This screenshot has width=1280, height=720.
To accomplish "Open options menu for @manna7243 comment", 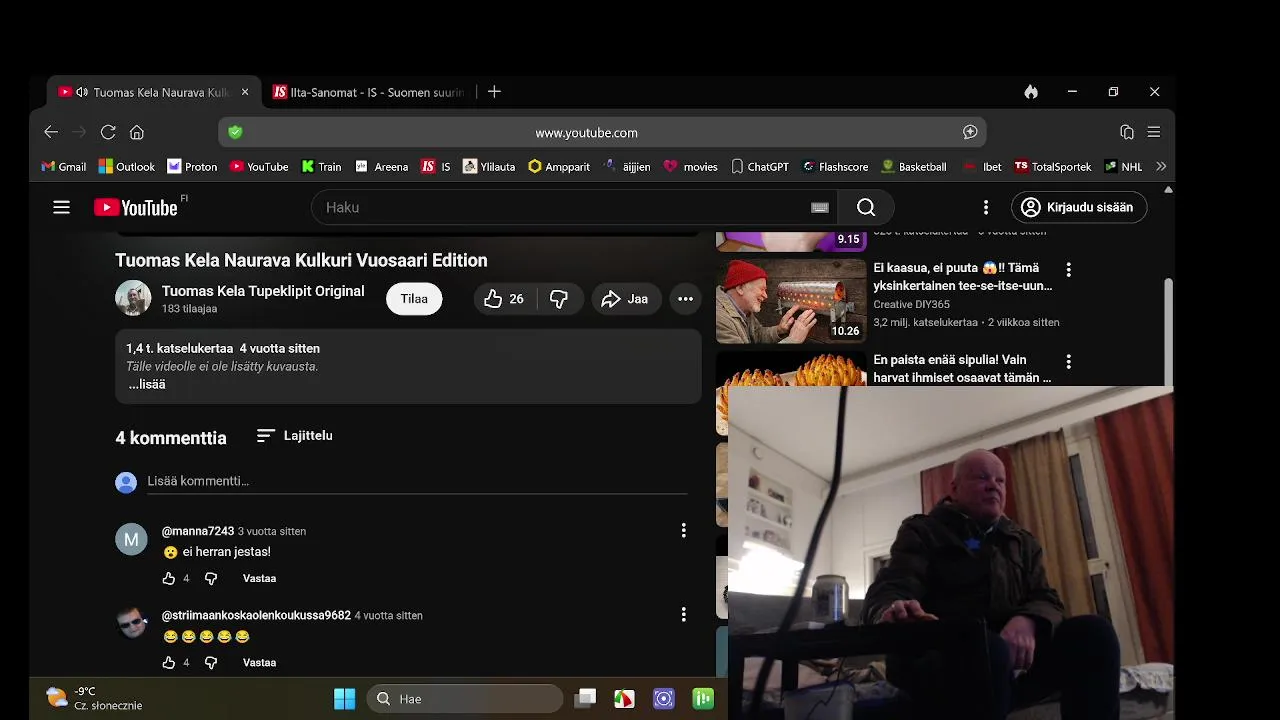I will click(684, 530).
